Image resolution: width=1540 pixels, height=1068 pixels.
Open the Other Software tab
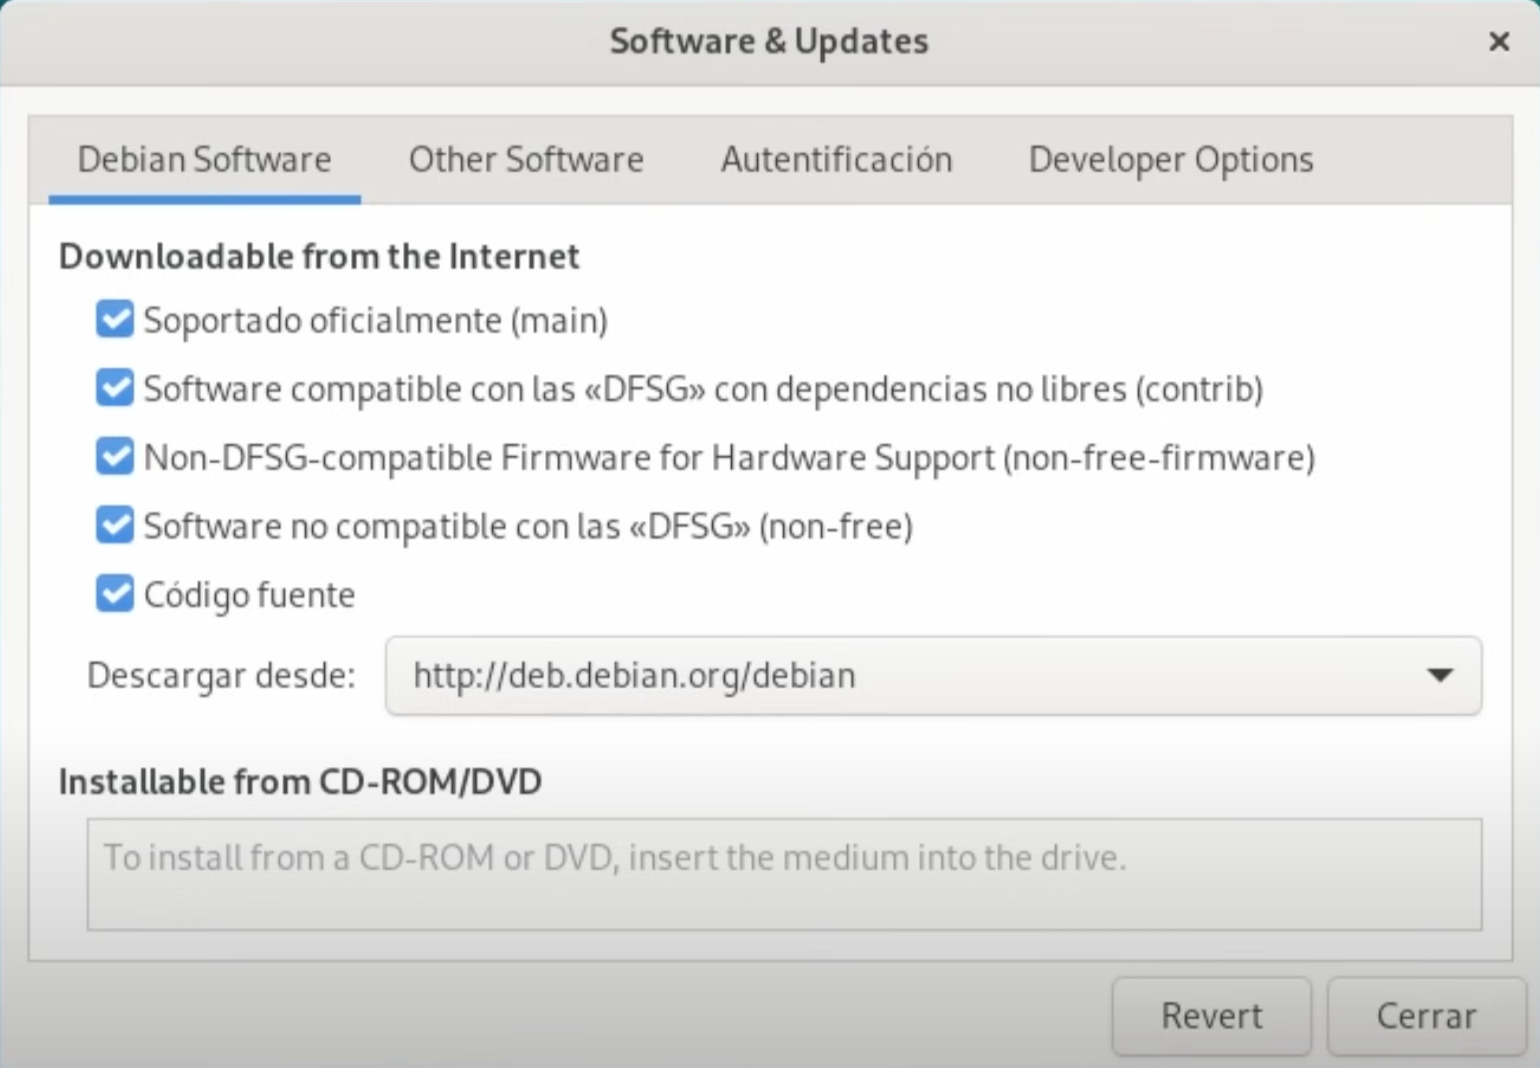[x=526, y=160]
